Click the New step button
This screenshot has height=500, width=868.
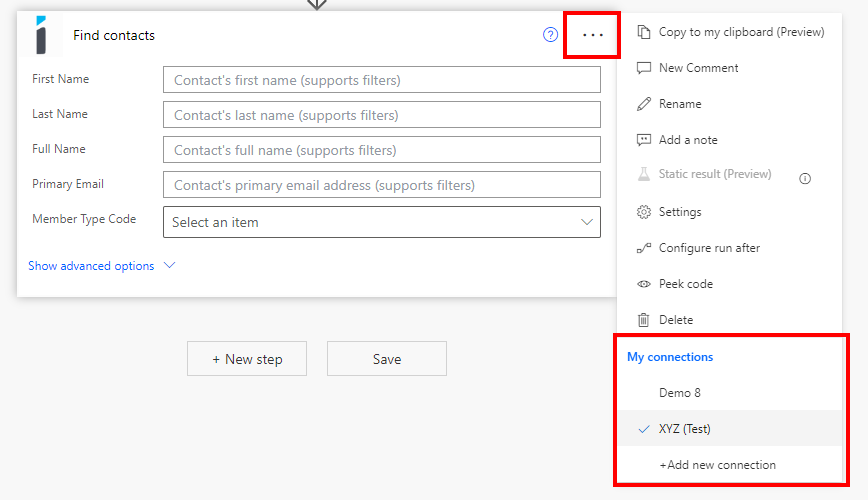click(247, 359)
